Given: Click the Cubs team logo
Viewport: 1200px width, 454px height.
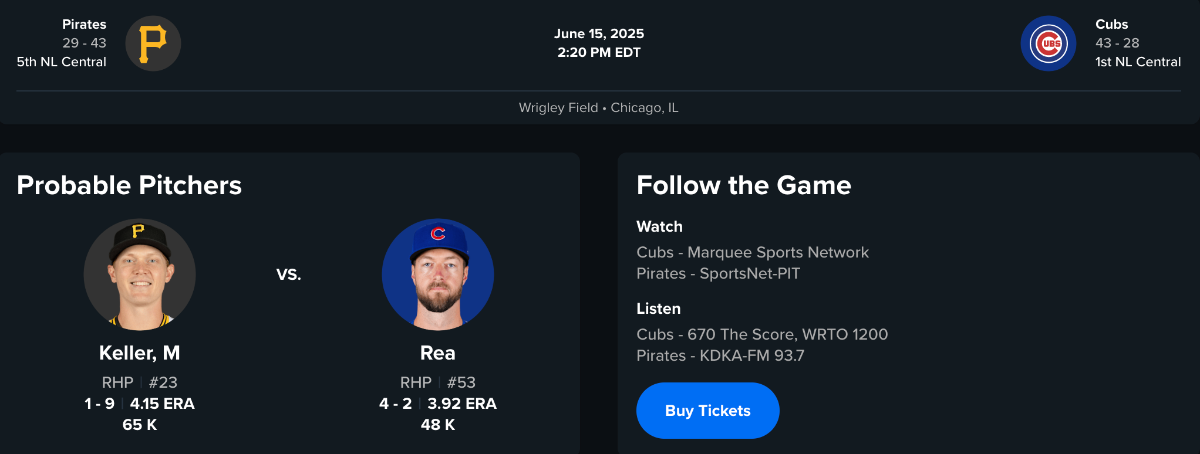Looking at the screenshot, I should point(1048,43).
